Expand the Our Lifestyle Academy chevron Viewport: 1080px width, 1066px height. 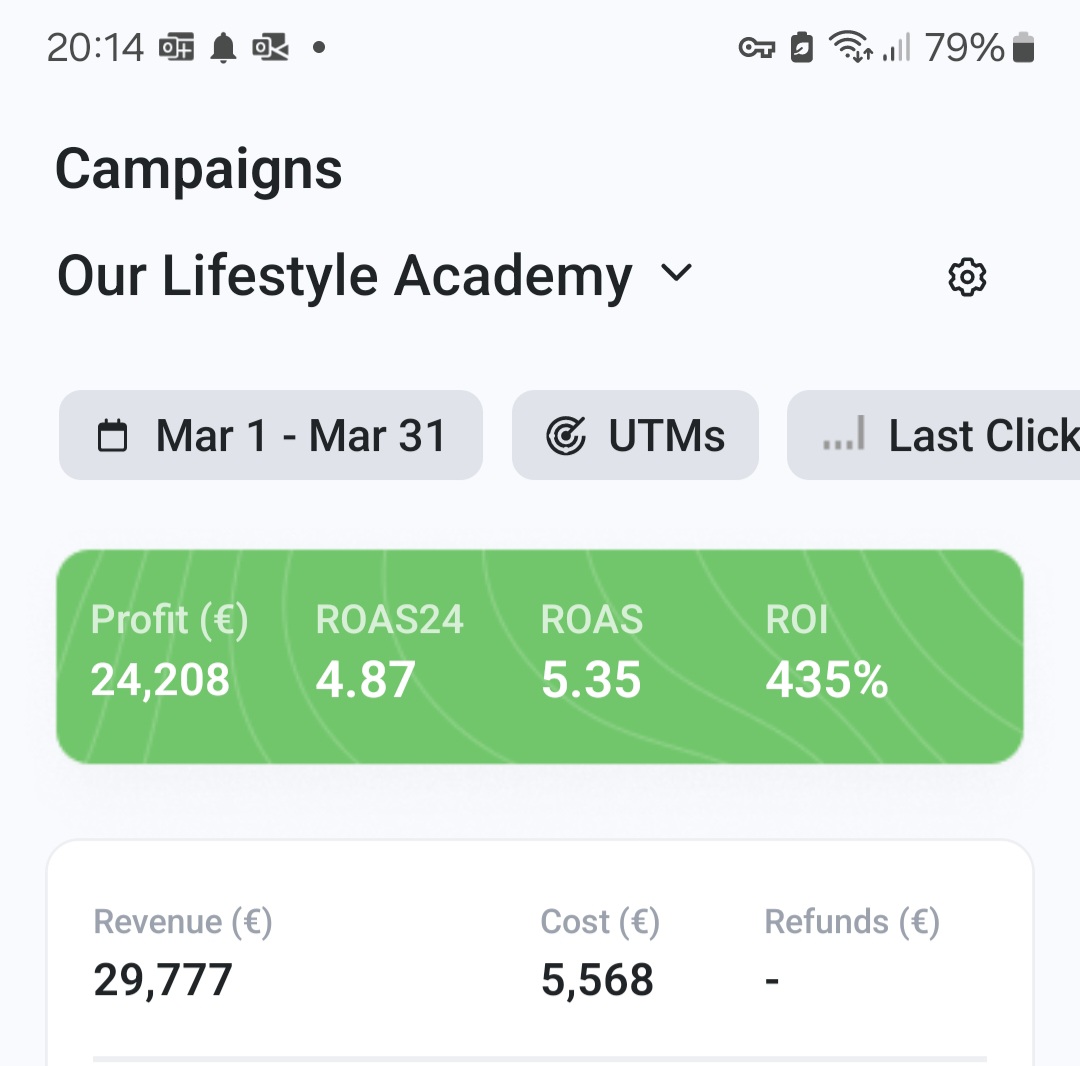[x=677, y=273]
